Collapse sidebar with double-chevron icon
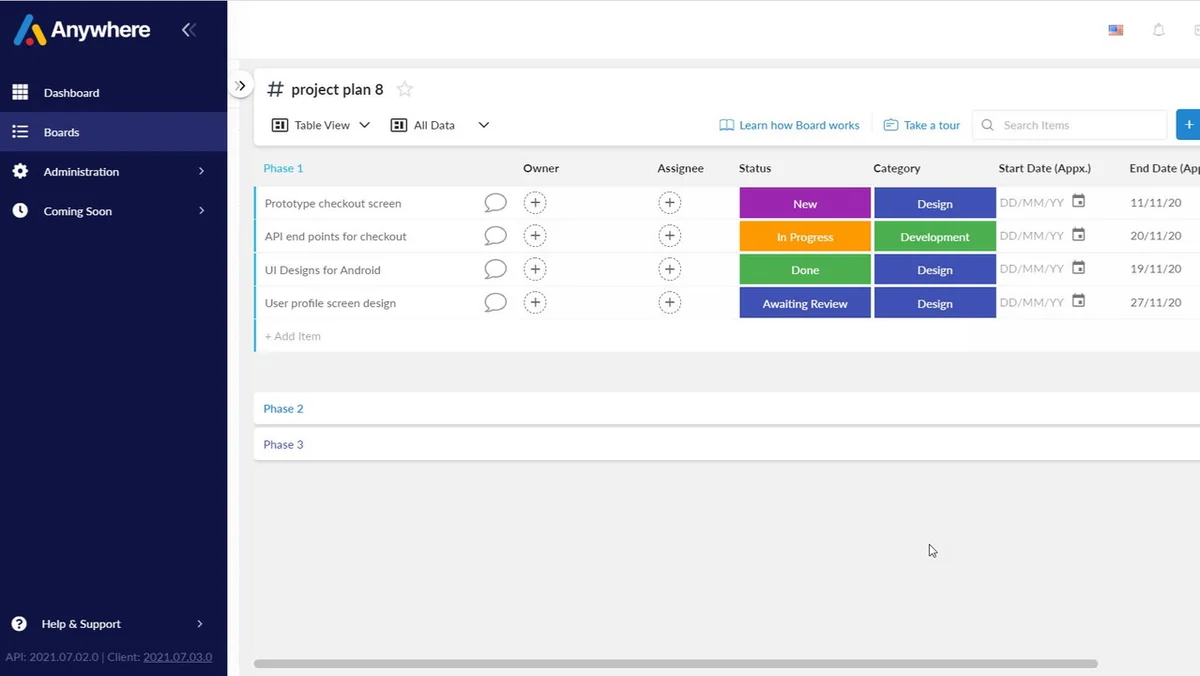The image size is (1200, 676). tap(188, 30)
